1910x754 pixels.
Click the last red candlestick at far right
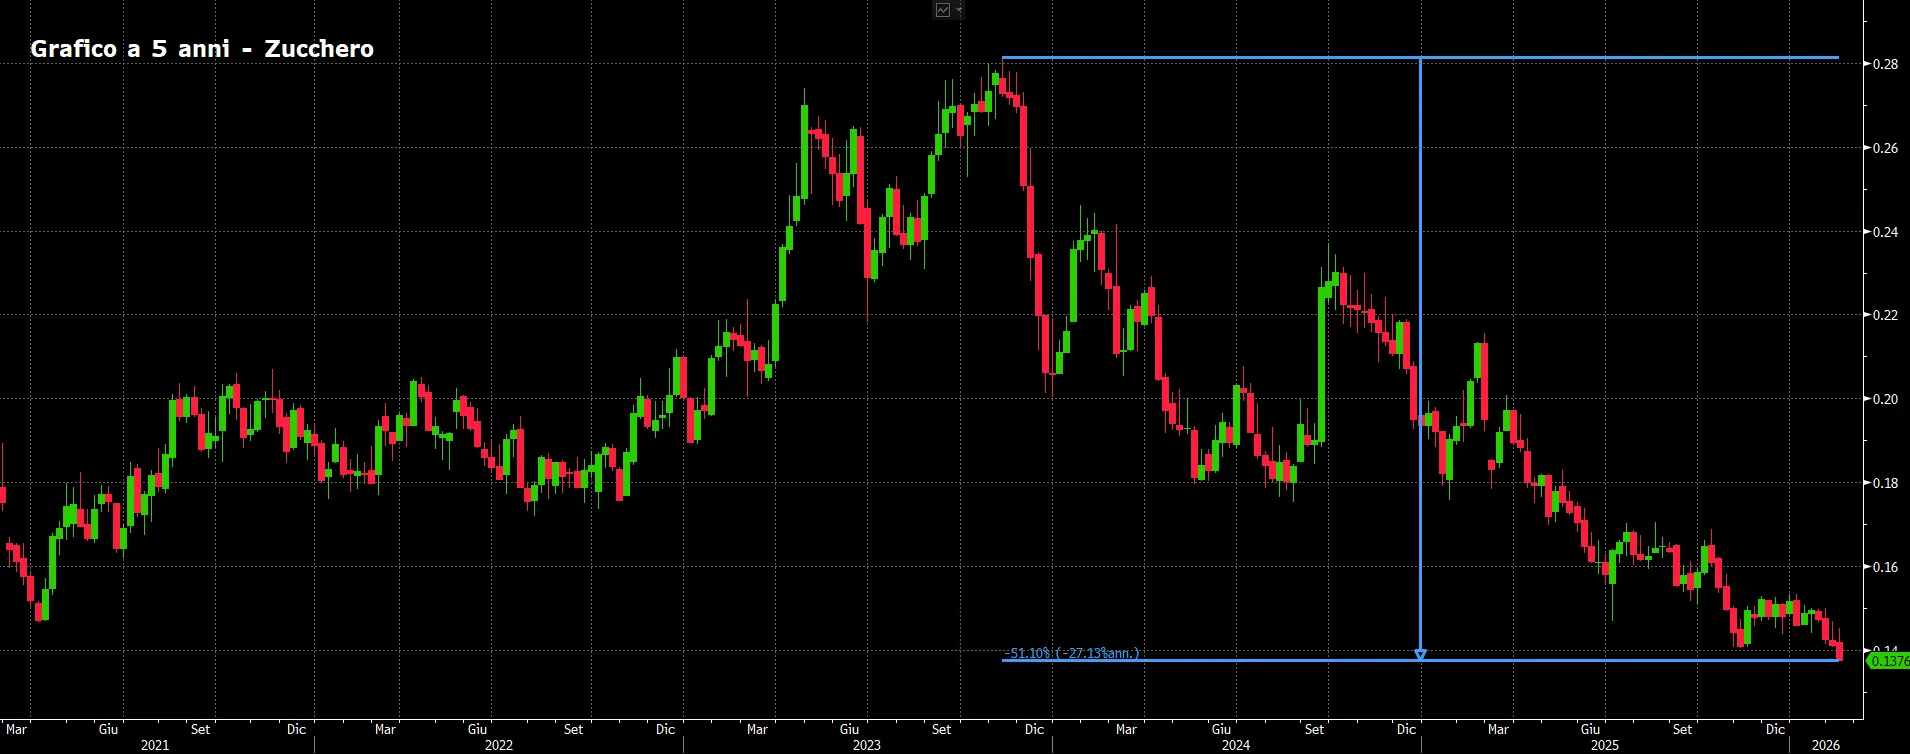[1839, 651]
